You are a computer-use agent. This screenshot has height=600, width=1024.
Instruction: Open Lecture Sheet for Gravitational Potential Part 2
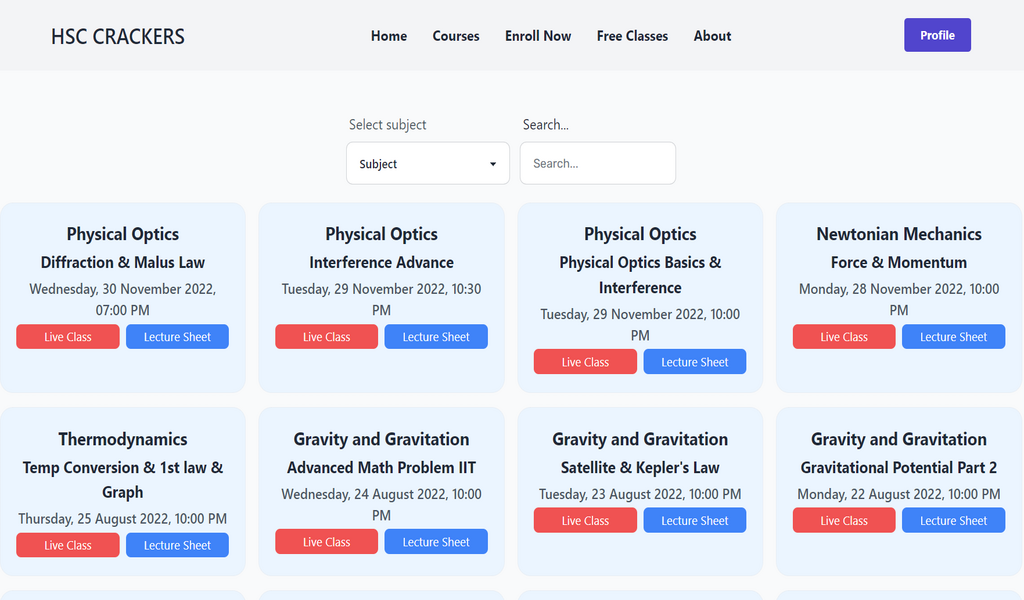(x=953, y=521)
